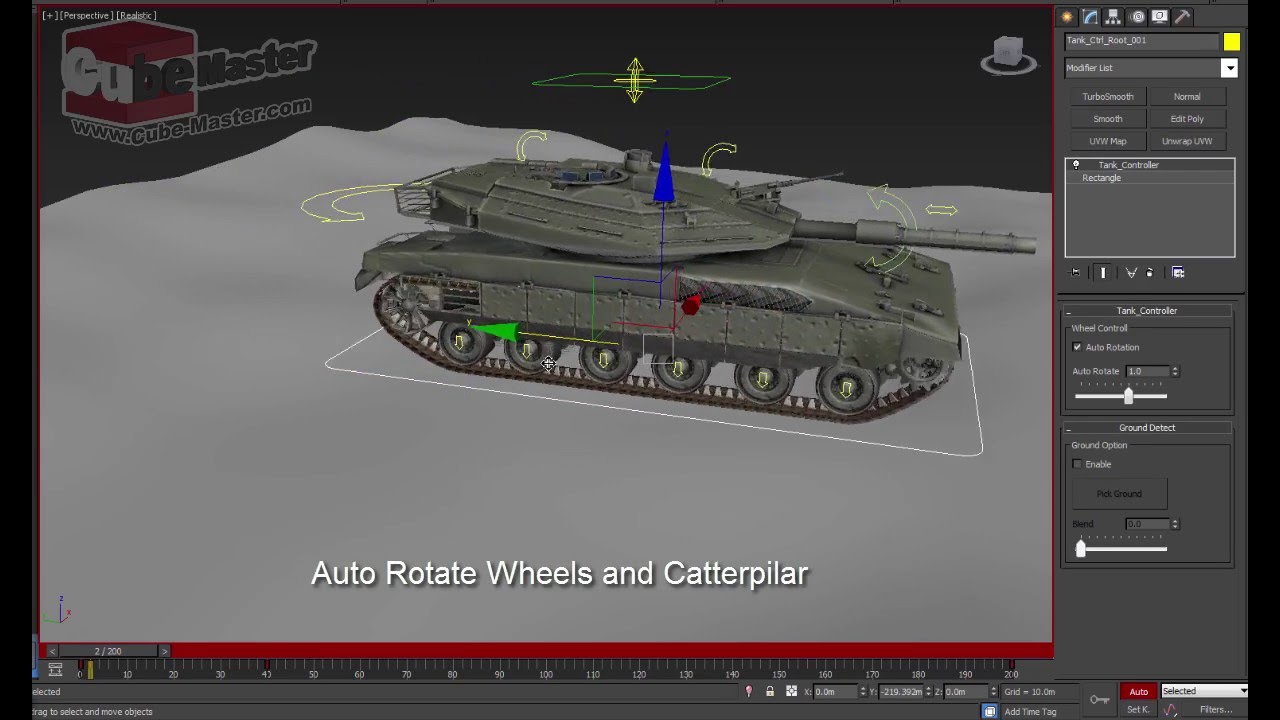1280x720 pixels.
Task: Open the Display command panel tab
Action: 1160,17
